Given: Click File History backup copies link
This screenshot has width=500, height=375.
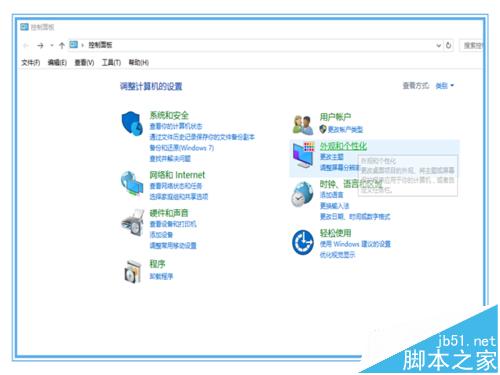Looking at the screenshot, I should (202, 137).
